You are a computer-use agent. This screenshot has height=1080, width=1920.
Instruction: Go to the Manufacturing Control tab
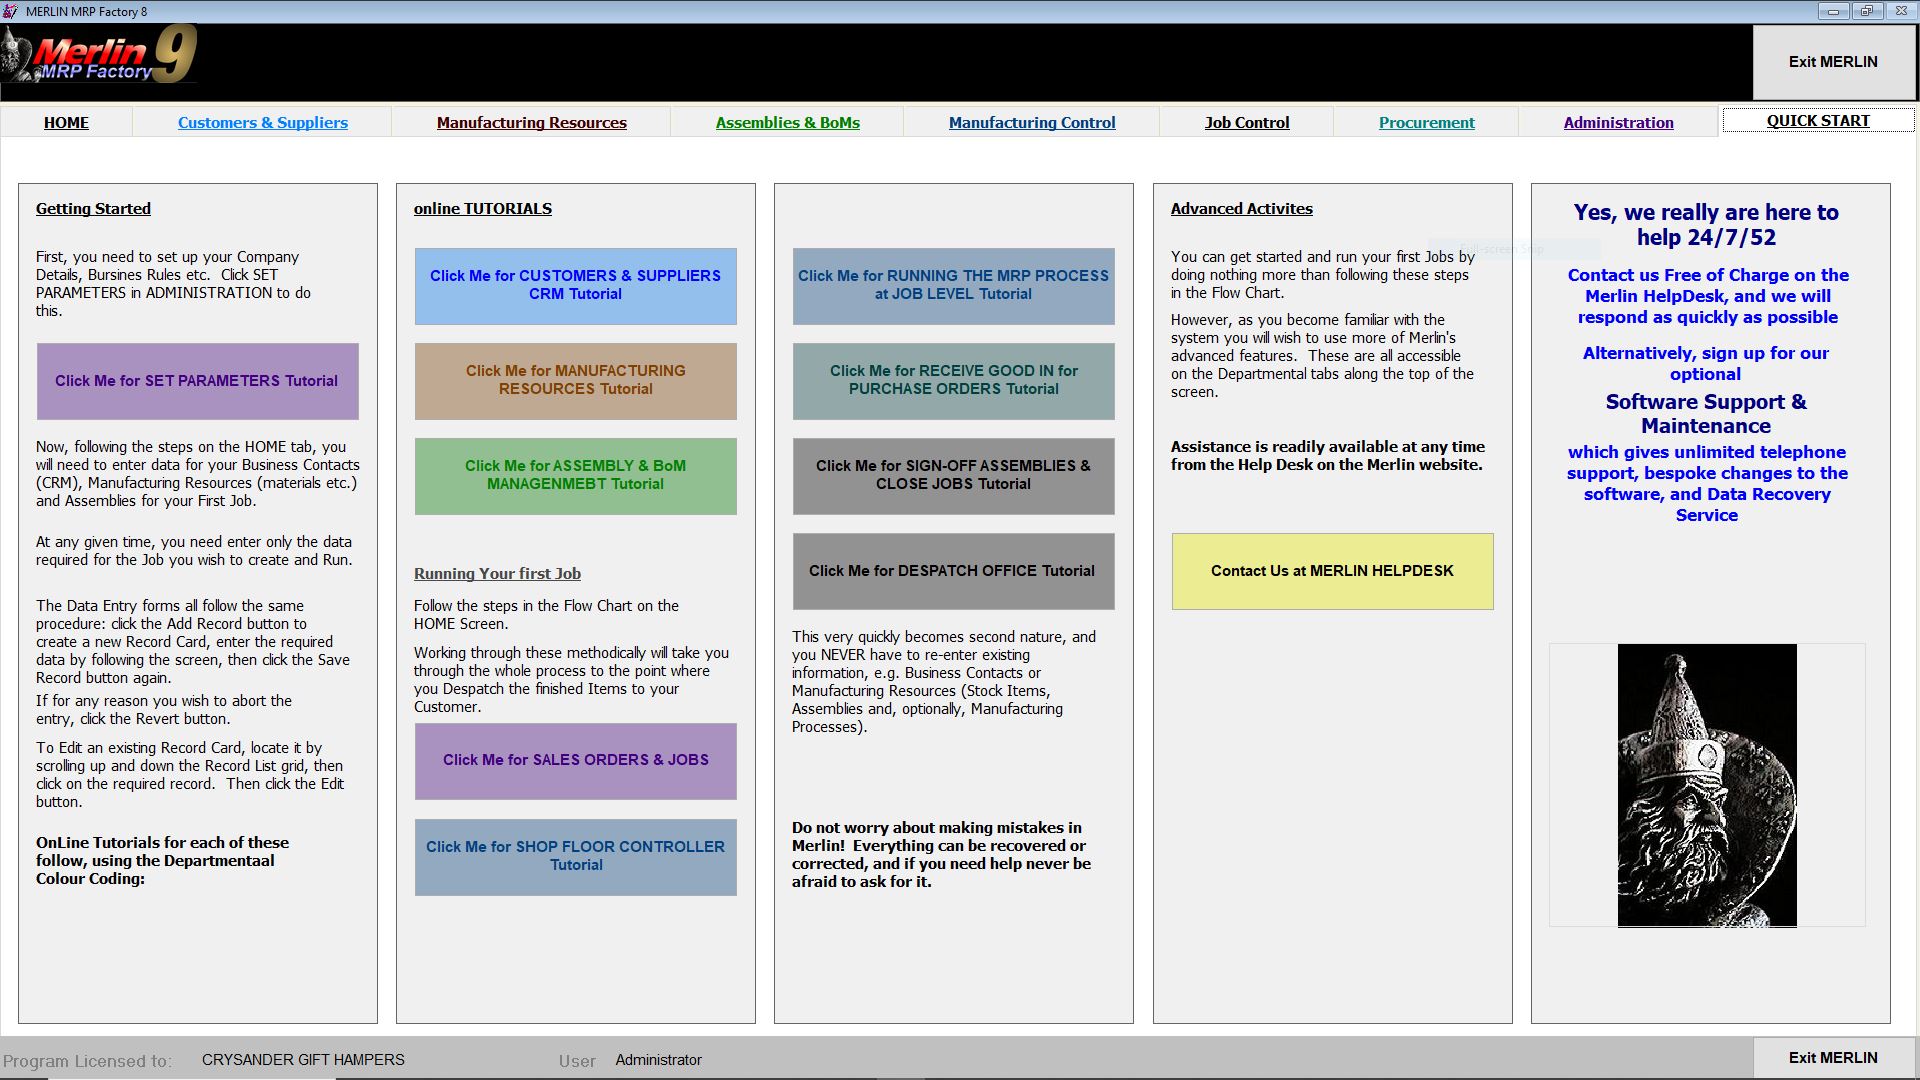pyautogui.click(x=1031, y=122)
